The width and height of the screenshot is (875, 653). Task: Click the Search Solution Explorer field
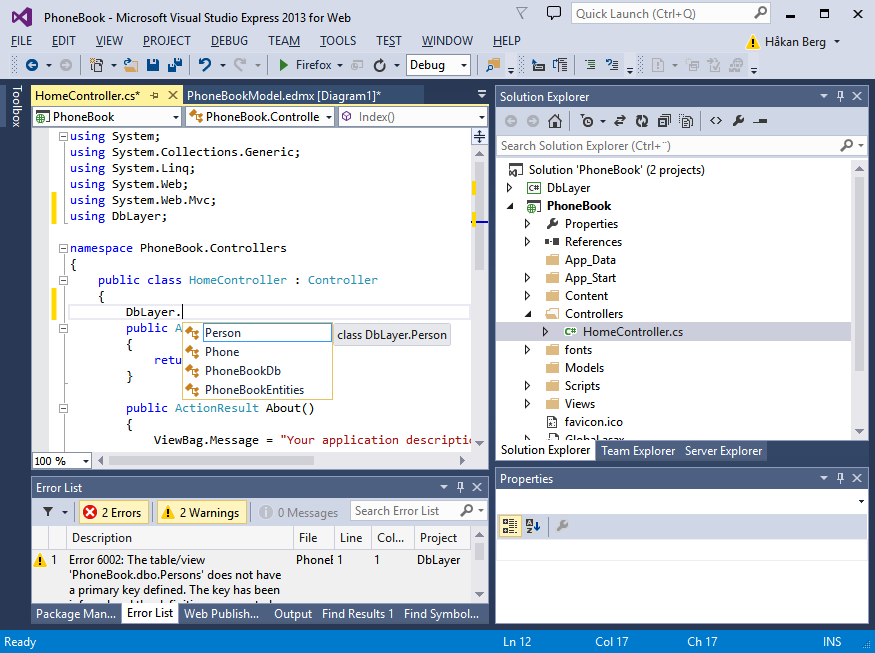[681, 146]
